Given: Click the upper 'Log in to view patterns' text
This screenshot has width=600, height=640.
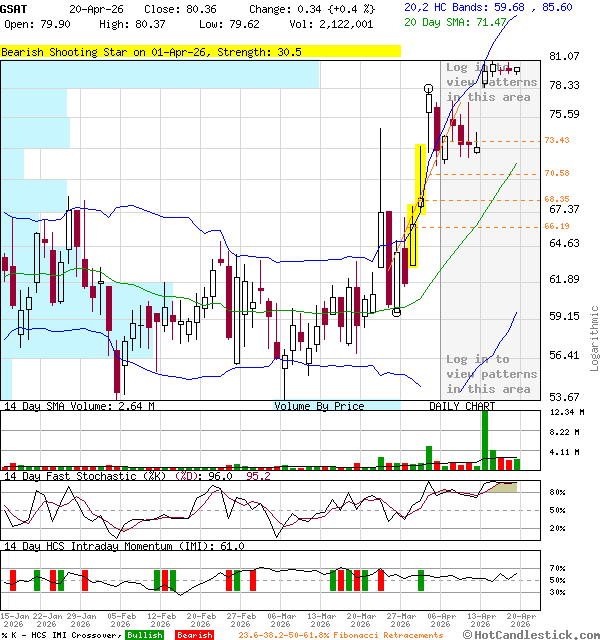Looking at the screenshot, I should click(489, 82).
